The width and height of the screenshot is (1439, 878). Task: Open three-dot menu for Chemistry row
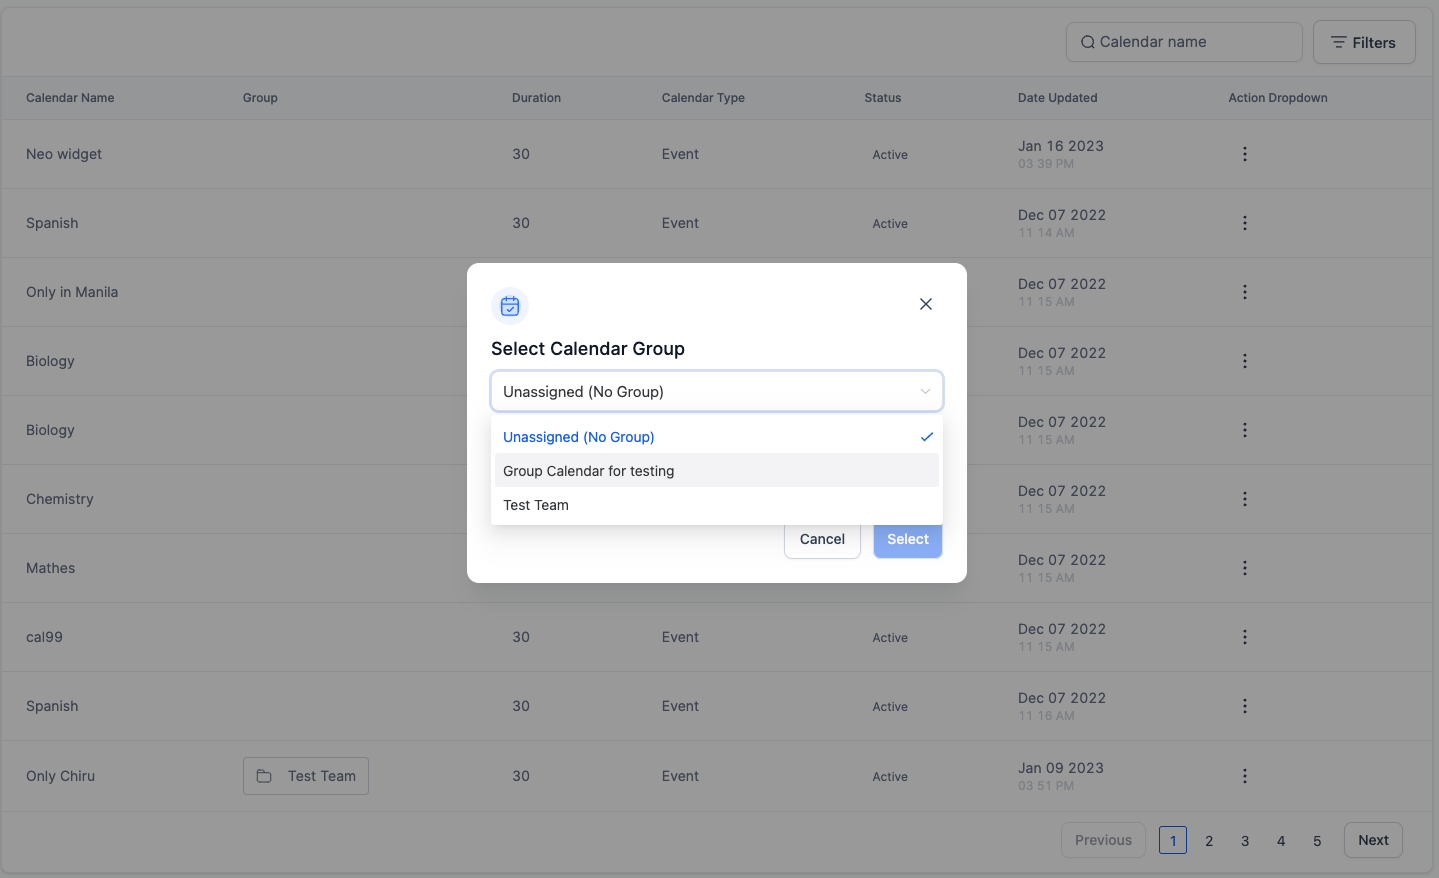coord(1245,499)
